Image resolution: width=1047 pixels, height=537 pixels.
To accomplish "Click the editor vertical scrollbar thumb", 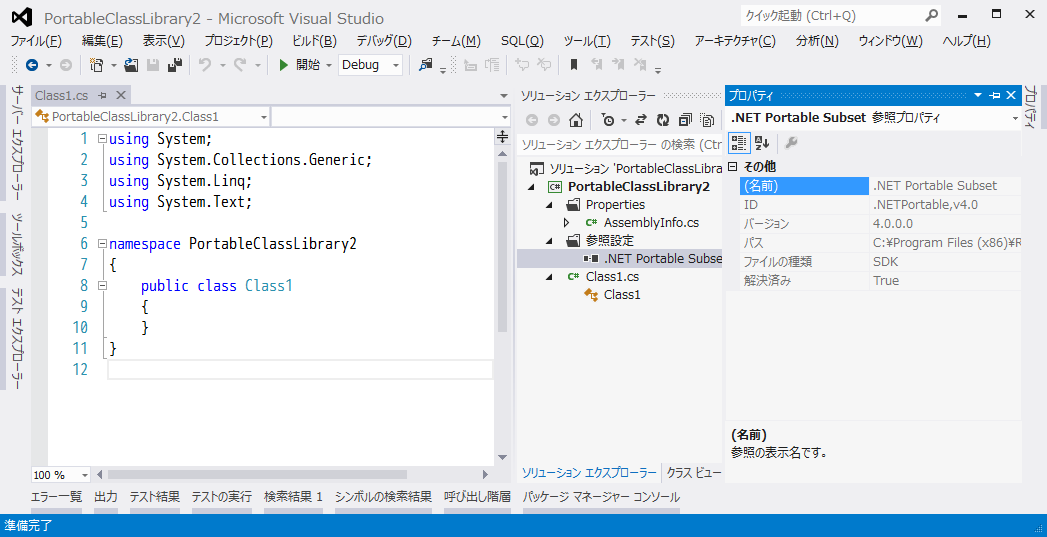I will (x=502, y=246).
